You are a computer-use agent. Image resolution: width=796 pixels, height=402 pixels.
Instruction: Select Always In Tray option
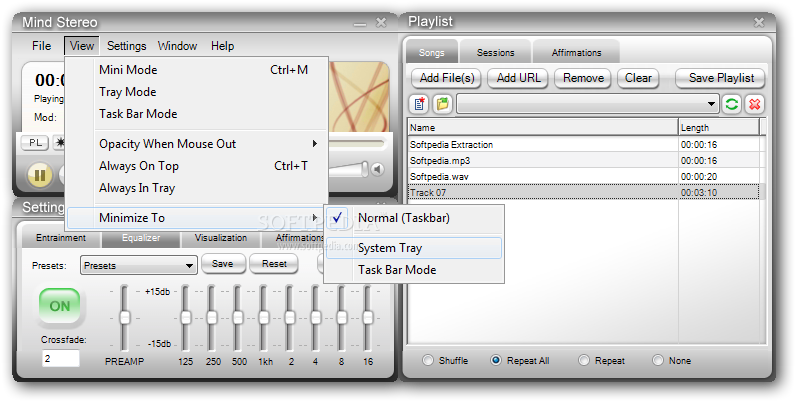pyautogui.click(x=197, y=188)
